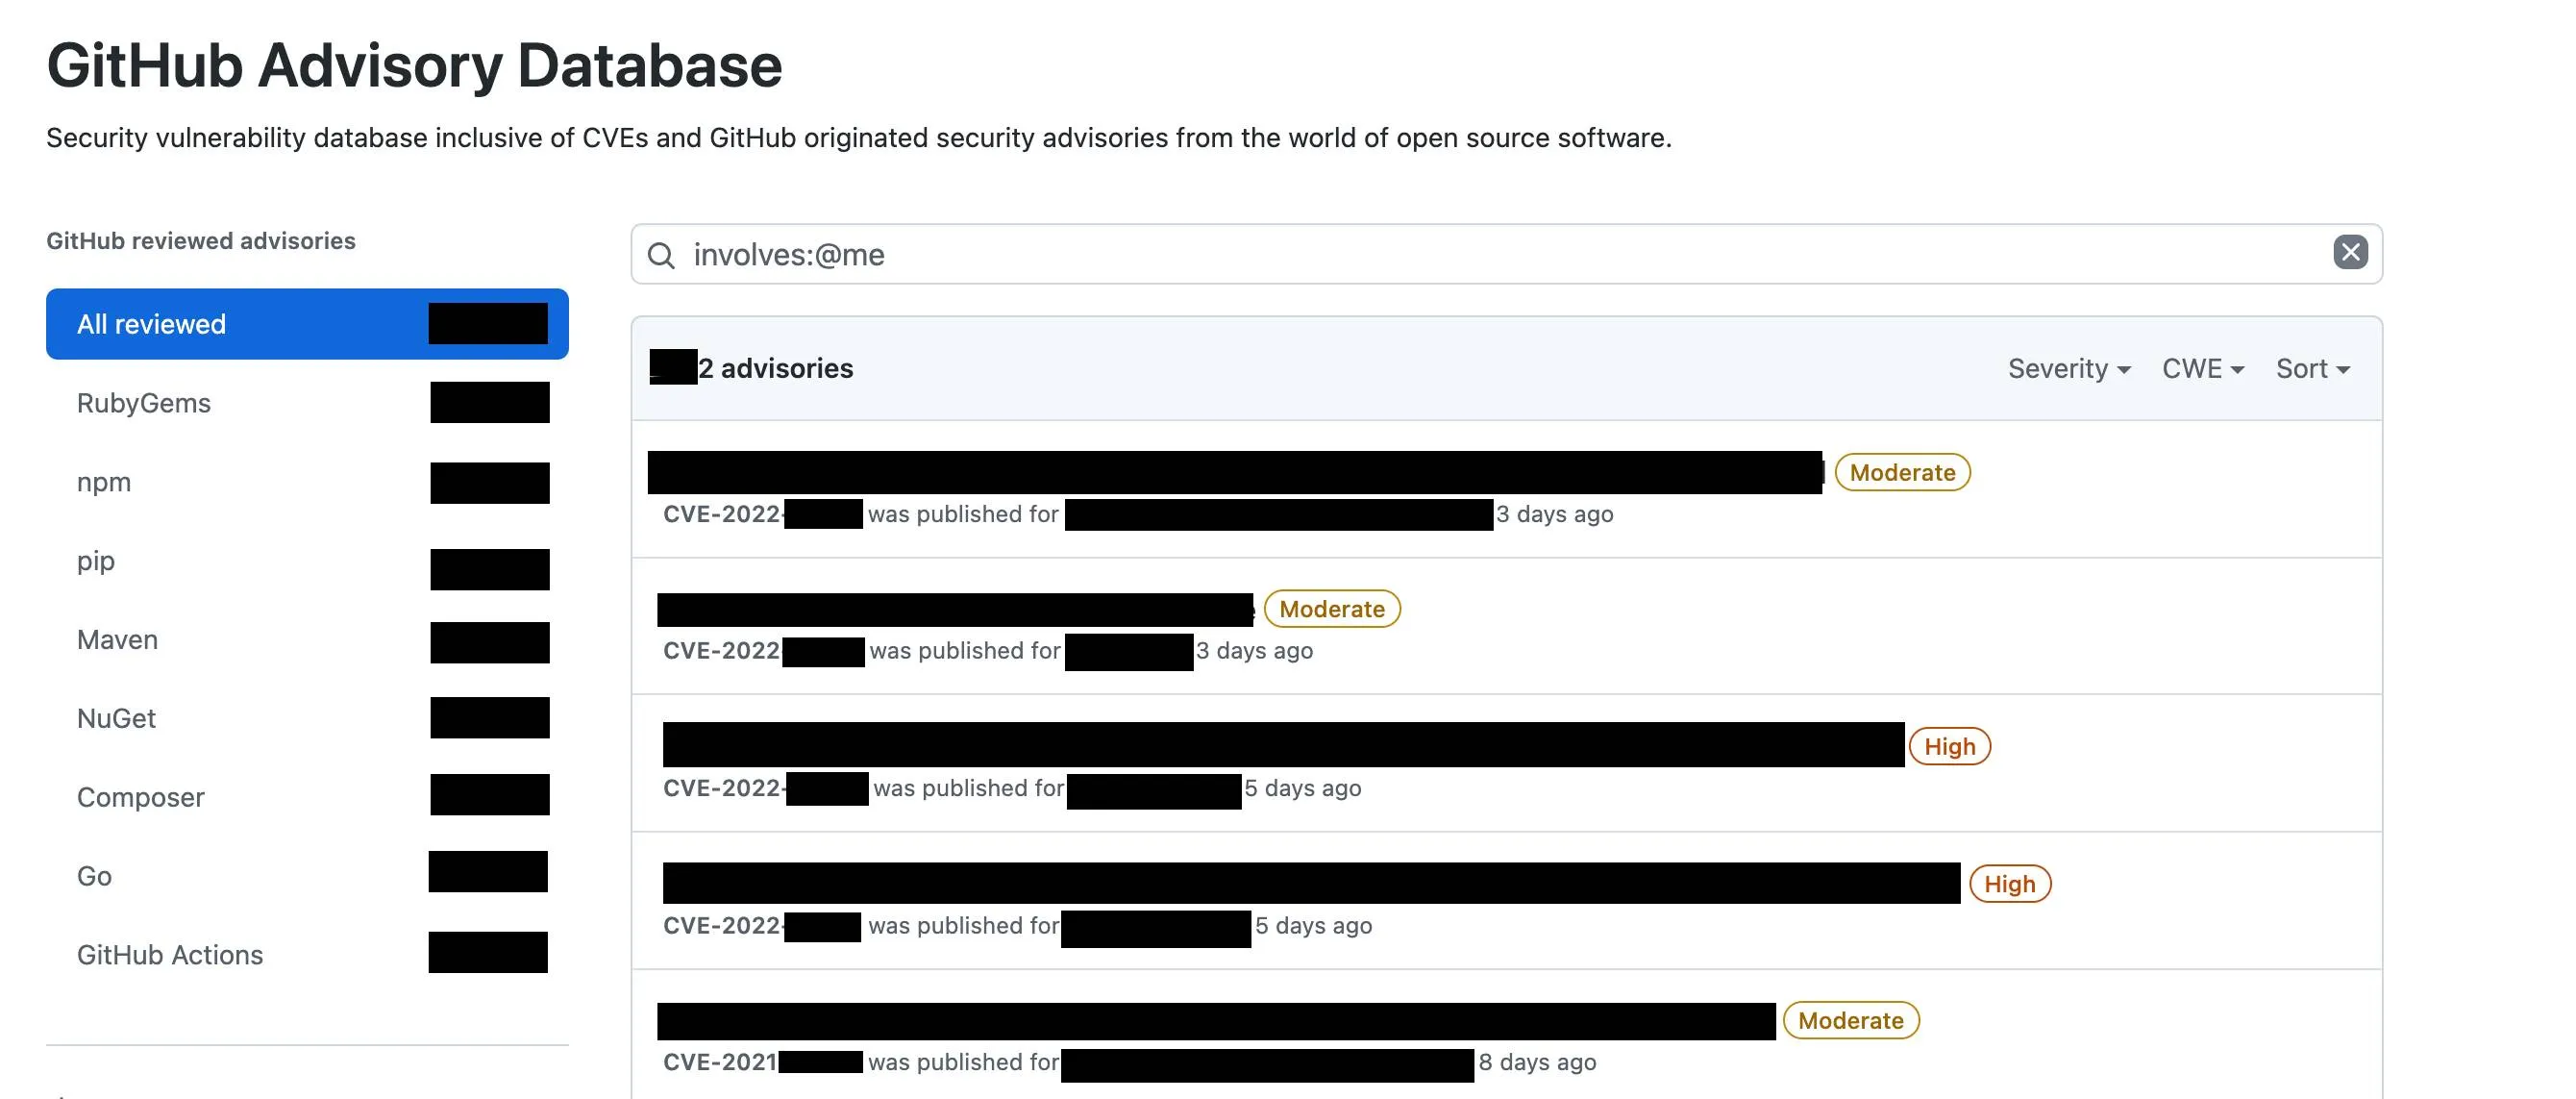The width and height of the screenshot is (2576, 1099).
Task: Filter advisories by GitHub Actions
Action: pyautogui.click(x=170, y=955)
